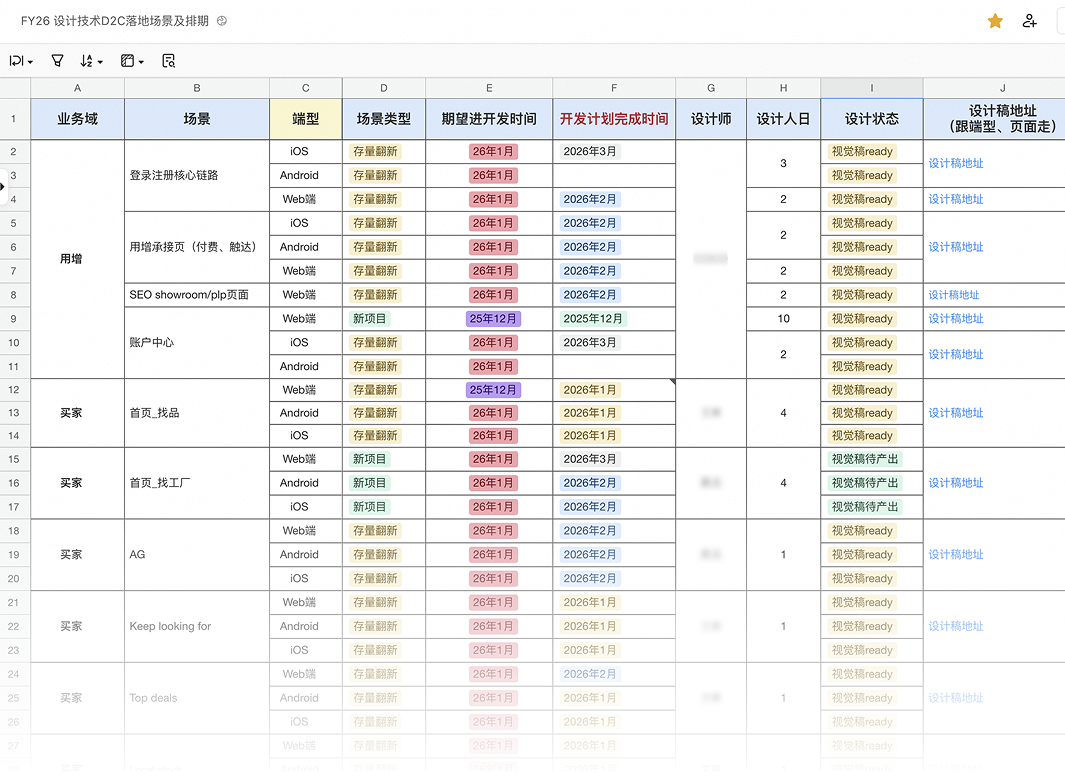The image size is (1065, 780).
Task: Select row number 9
Action: pos(14,319)
